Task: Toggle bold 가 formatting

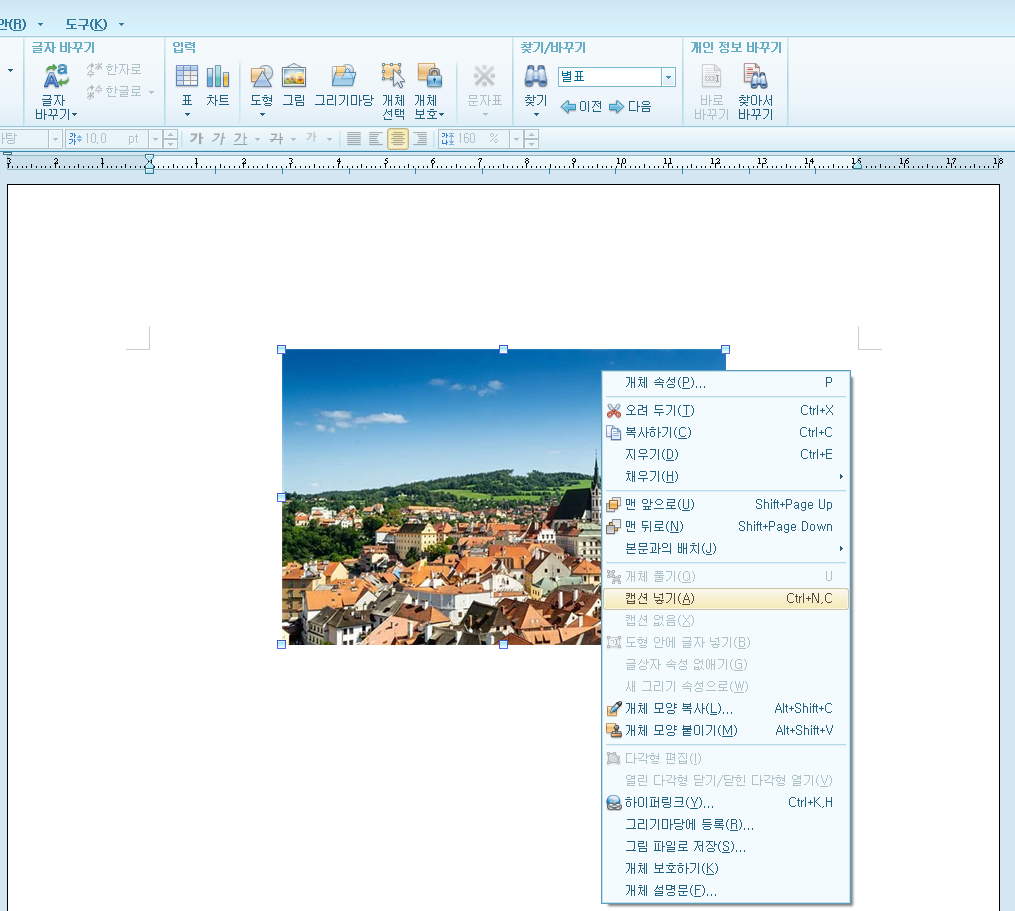Action: click(x=196, y=139)
